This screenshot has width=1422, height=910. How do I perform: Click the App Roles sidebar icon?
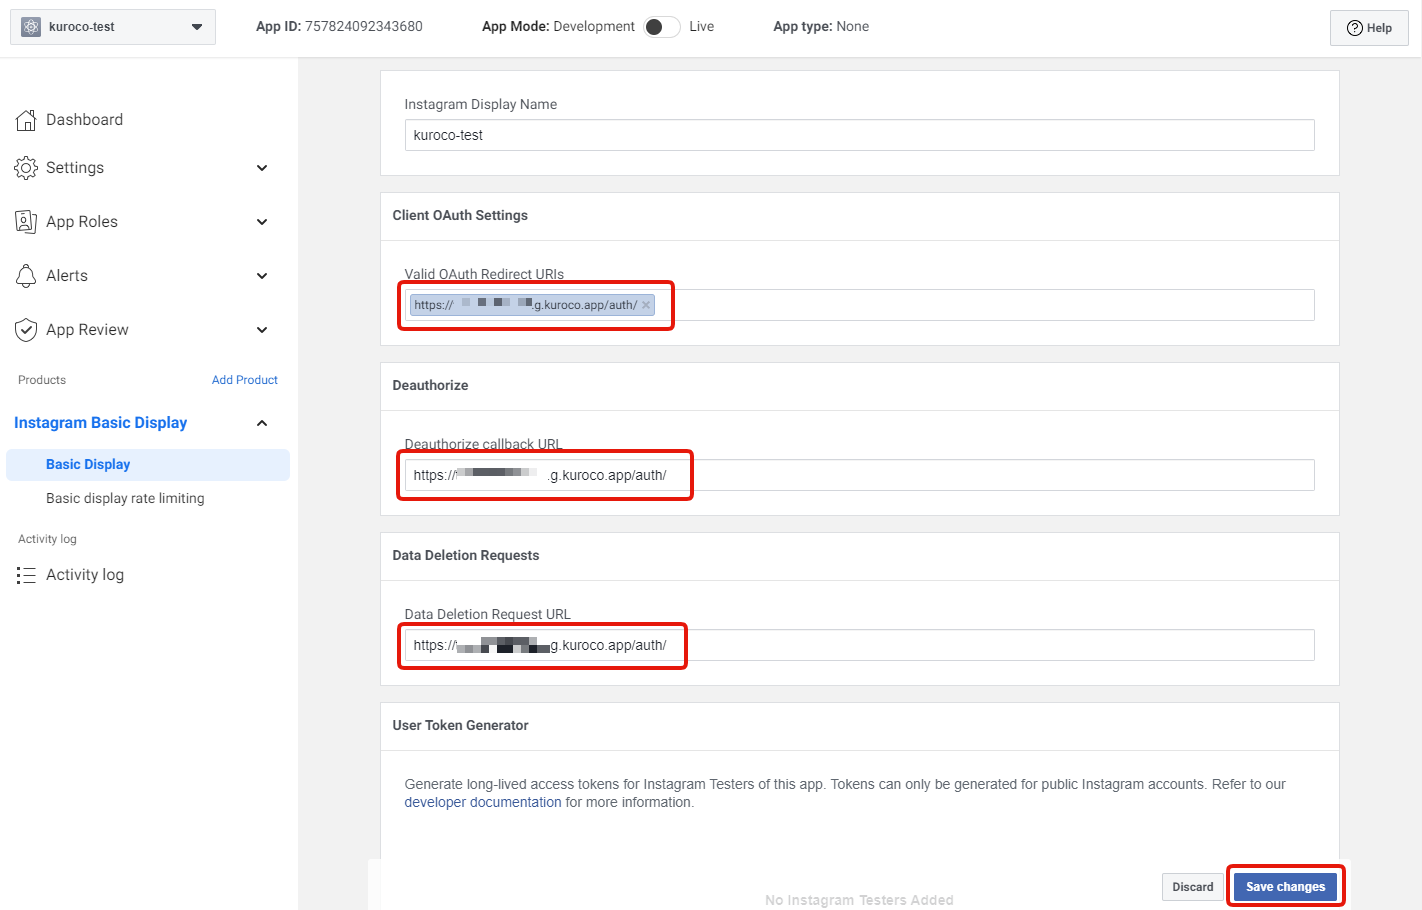click(x=26, y=221)
